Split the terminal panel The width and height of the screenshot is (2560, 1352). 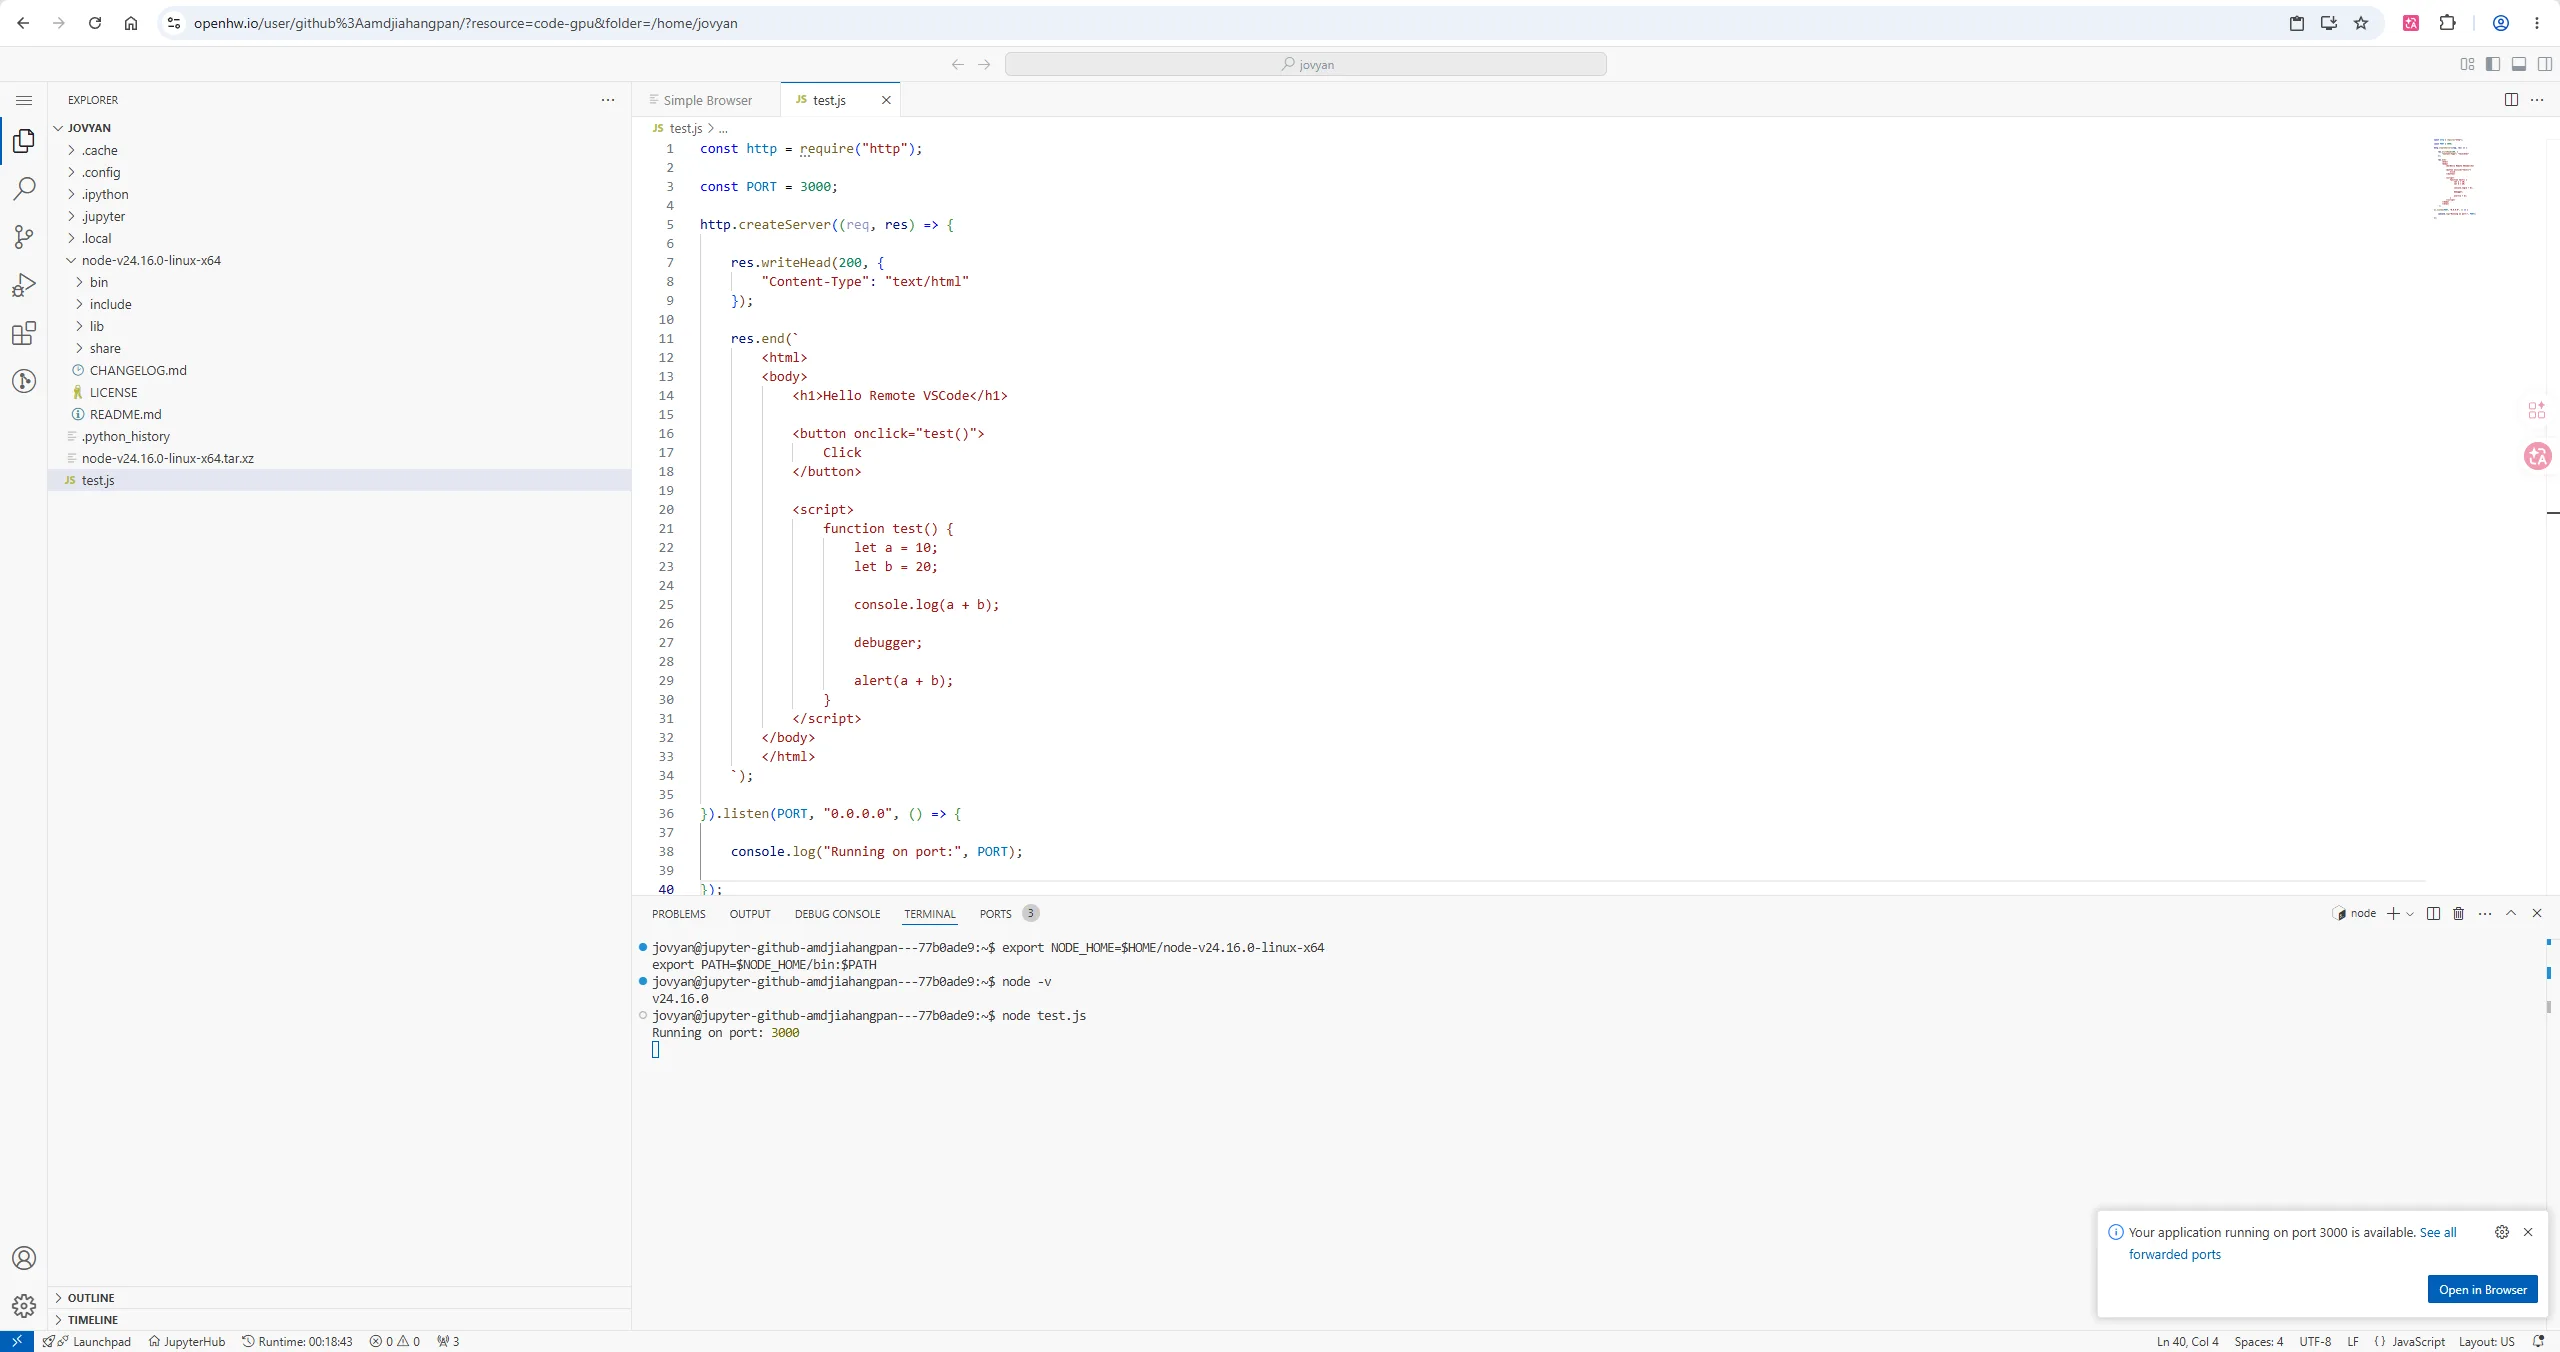(2433, 913)
